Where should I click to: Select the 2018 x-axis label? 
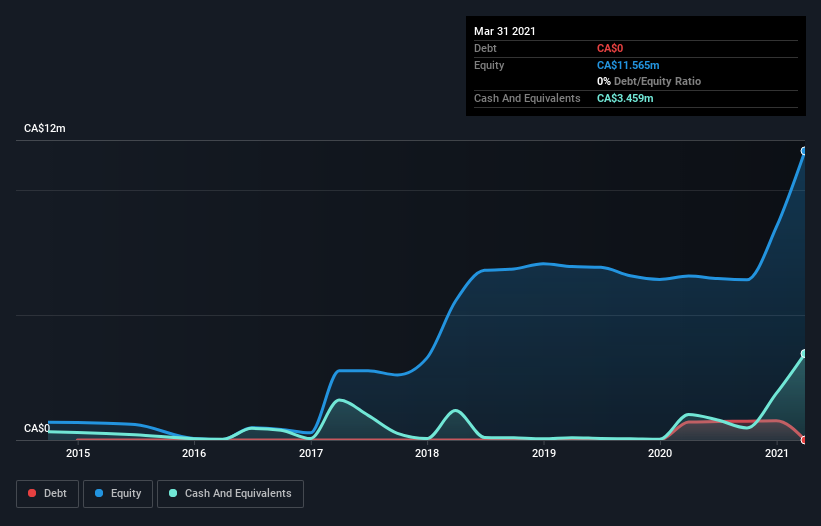[427, 453]
